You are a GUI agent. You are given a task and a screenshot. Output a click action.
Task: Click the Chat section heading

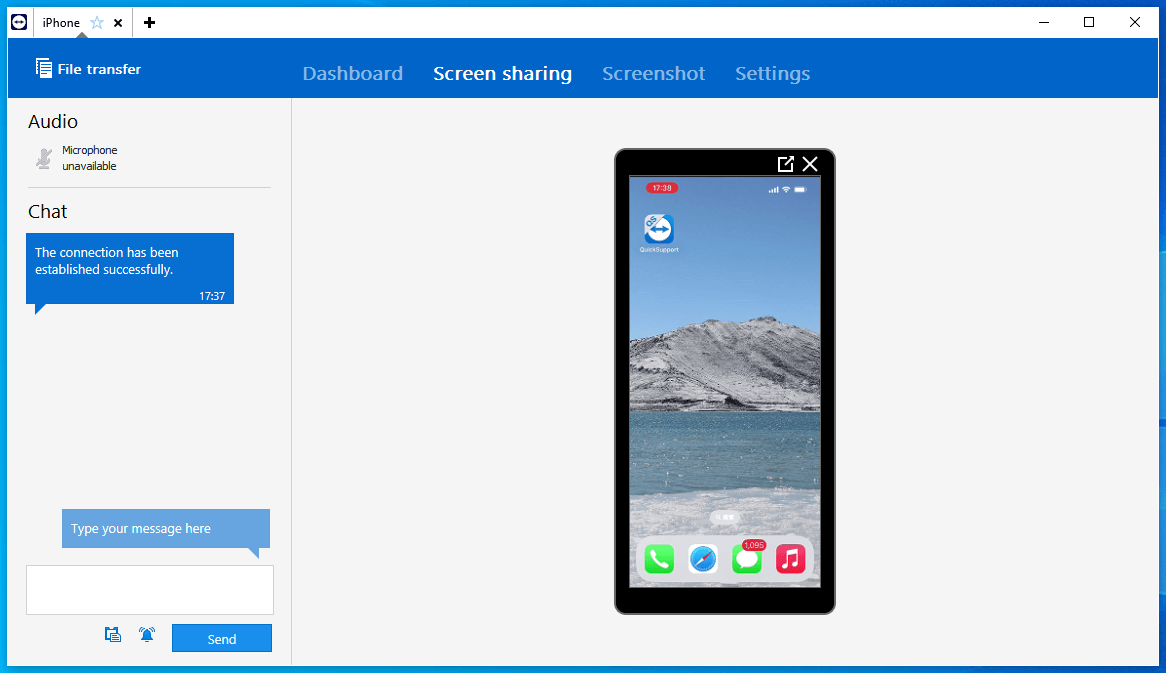(x=48, y=212)
